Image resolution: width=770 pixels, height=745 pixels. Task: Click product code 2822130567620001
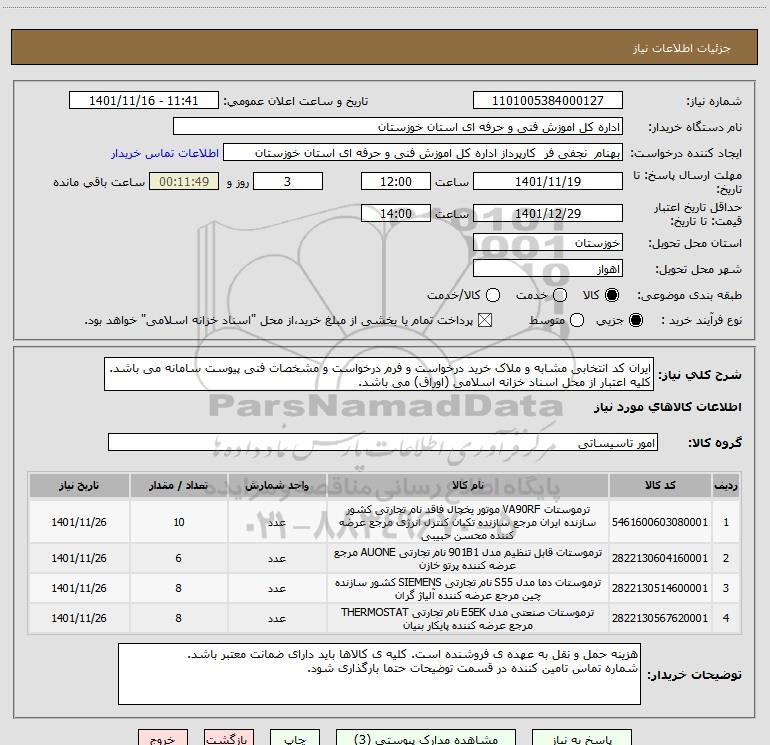tap(660, 618)
